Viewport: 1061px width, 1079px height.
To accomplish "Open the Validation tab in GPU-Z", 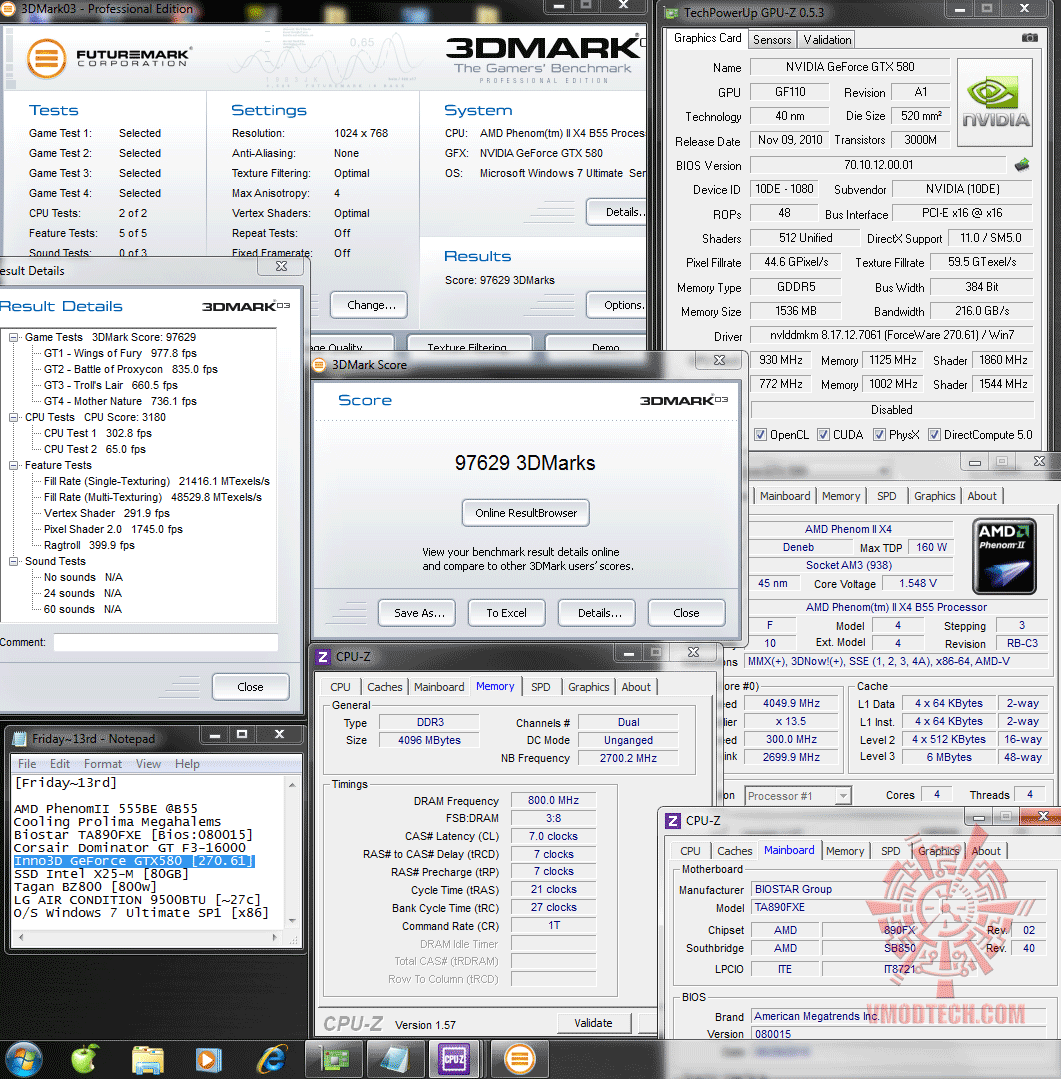I will tap(827, 40).
